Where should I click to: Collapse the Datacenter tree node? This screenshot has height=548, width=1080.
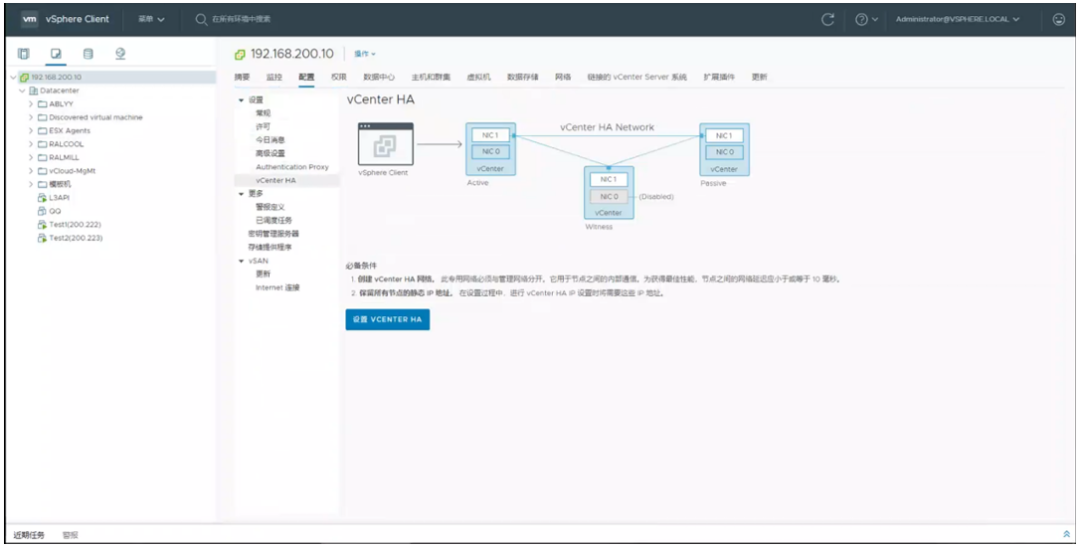22,91
